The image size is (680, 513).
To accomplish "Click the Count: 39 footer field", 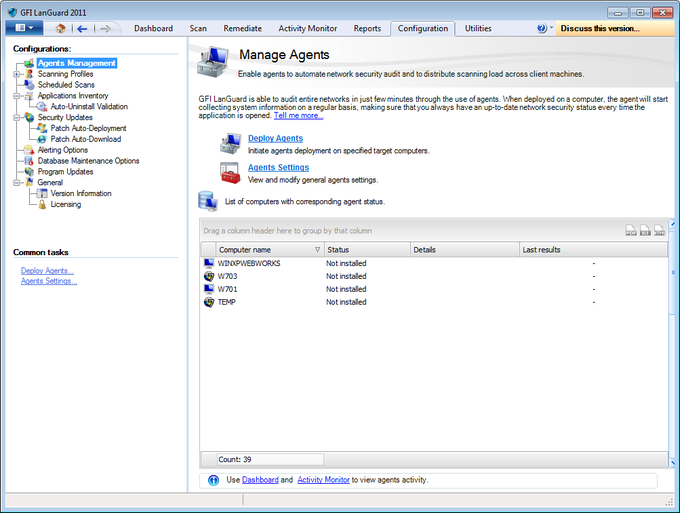I will click(x=270, y=459).
